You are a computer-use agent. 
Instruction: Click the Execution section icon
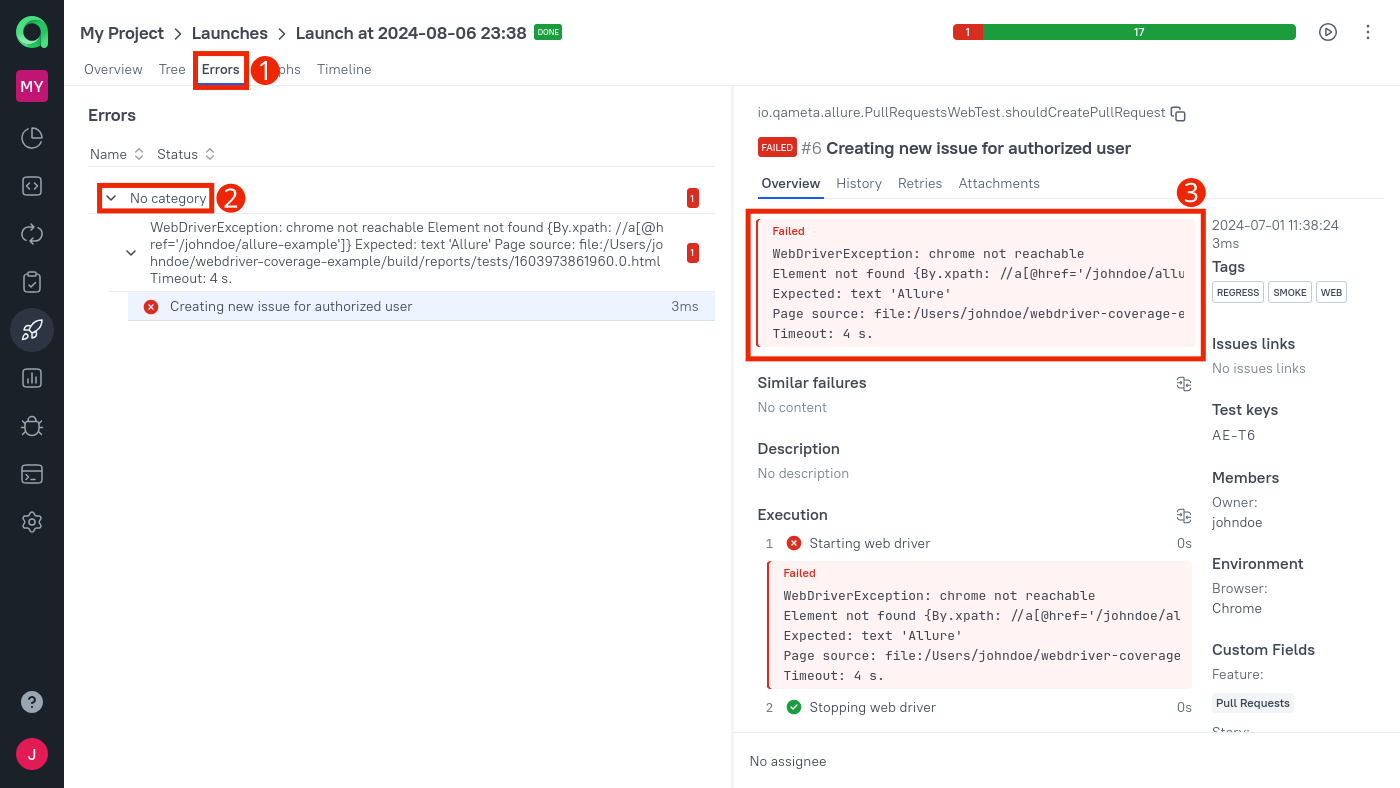(x=1184, y=516)
